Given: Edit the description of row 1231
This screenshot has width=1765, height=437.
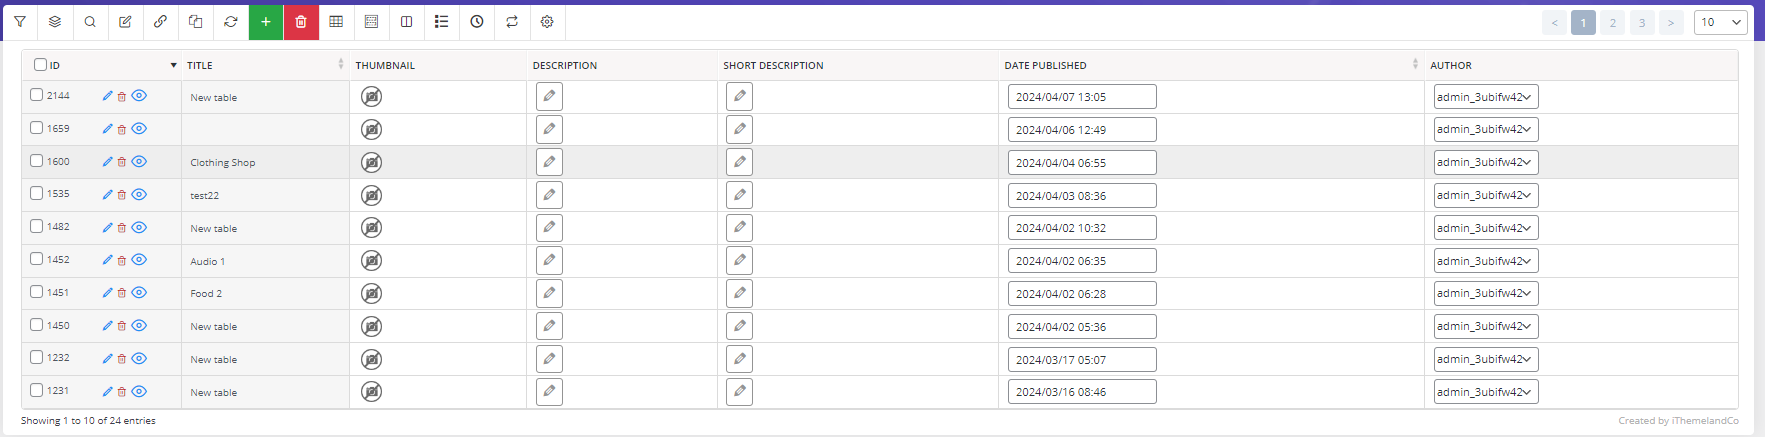Looking at the screenshot, I should click(x=549, y=392).
